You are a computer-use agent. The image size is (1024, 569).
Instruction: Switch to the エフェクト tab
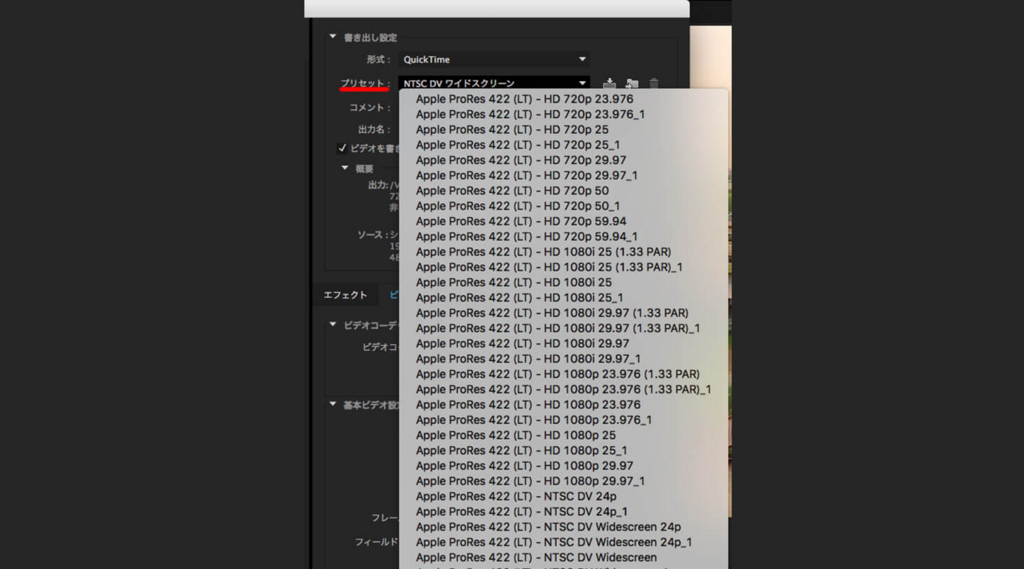point(345,295)
